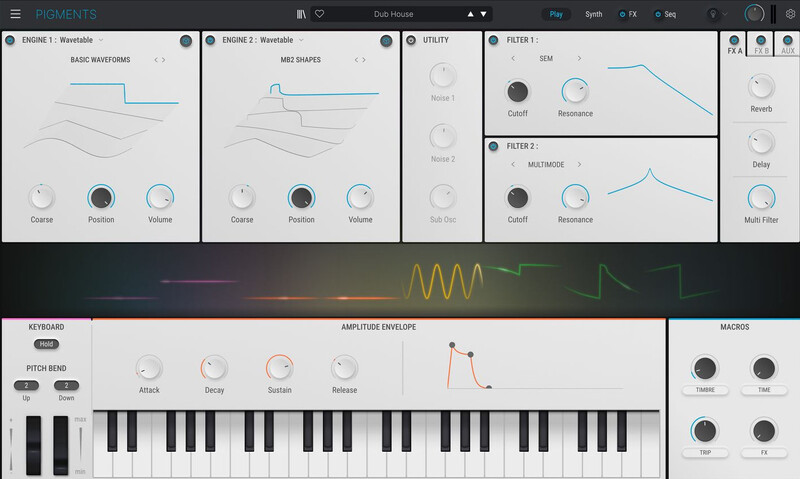Toggle the Utility engine power button

[411, 40]
